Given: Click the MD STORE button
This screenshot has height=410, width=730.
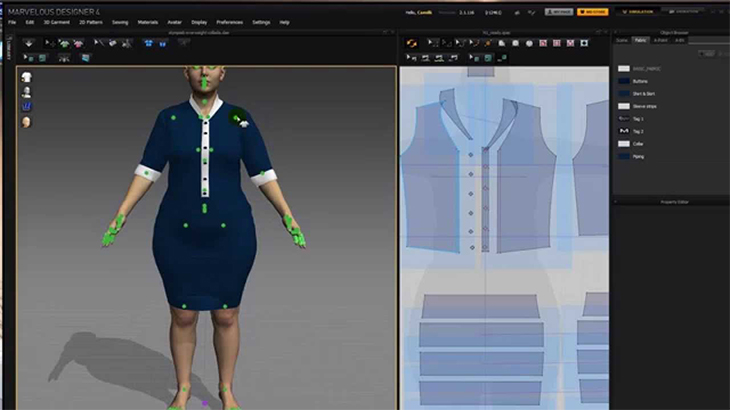Looking at the screenshot, I should [596, 12].
